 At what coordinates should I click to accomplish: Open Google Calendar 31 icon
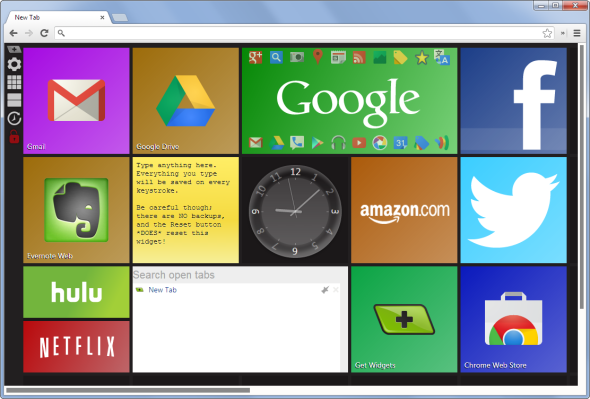pos(400,143)
